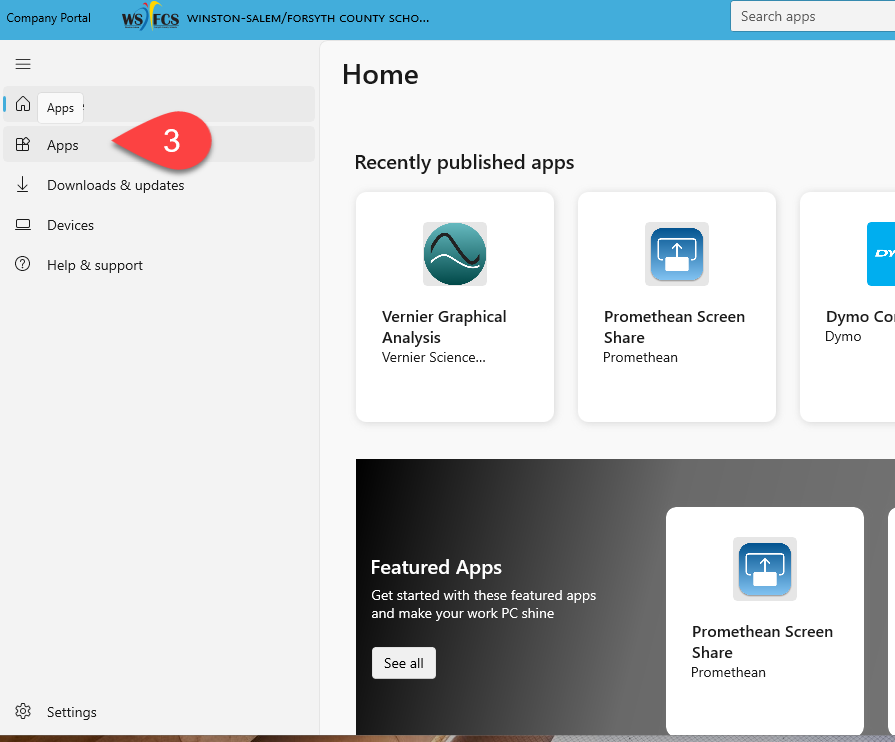This screenshot has height=742, width=895.
Task: Click the Recently published apps heading
Action: coord(464,163)
